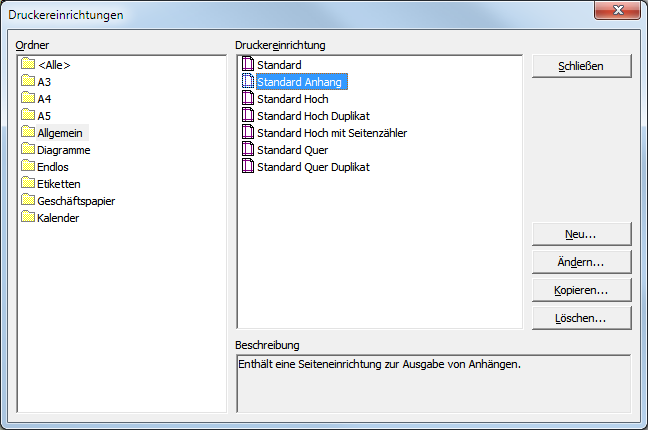This screenshot has width=648, height=430.
Task: Click the Ändern... button
Action: (x=581, y=262)
